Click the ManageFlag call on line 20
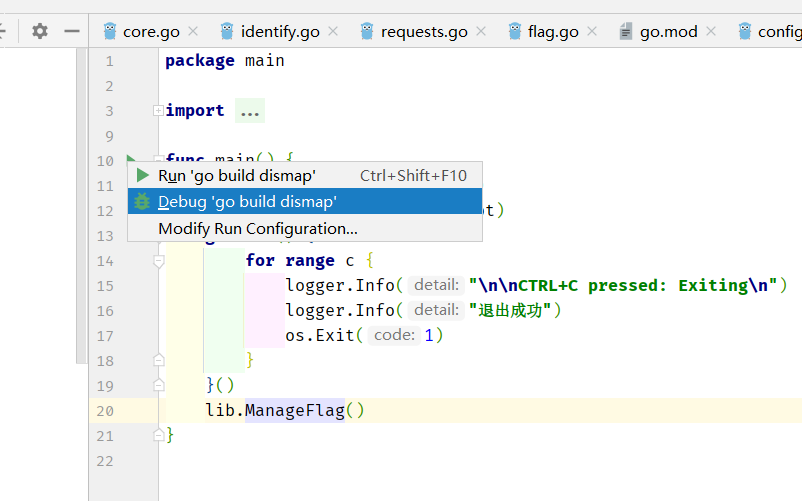 coord(295,410)
